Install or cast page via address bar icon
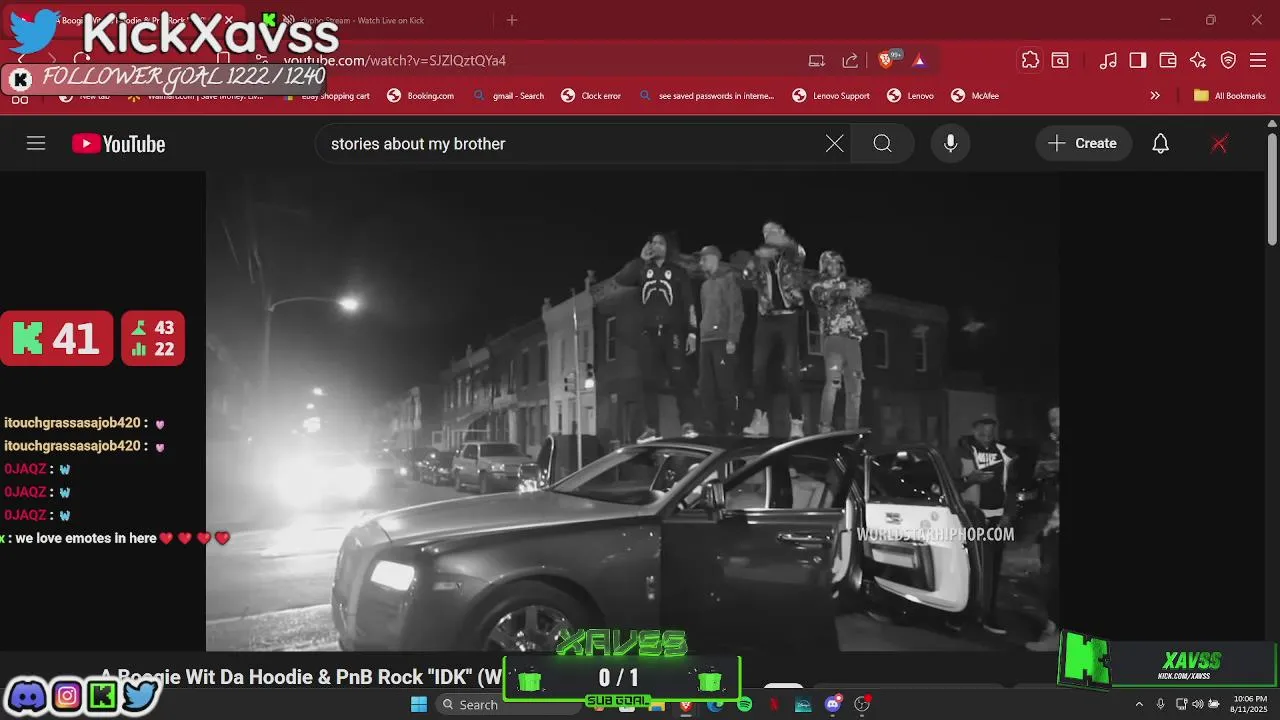Screen dimensions: 1280x720 tap(817, 60)
